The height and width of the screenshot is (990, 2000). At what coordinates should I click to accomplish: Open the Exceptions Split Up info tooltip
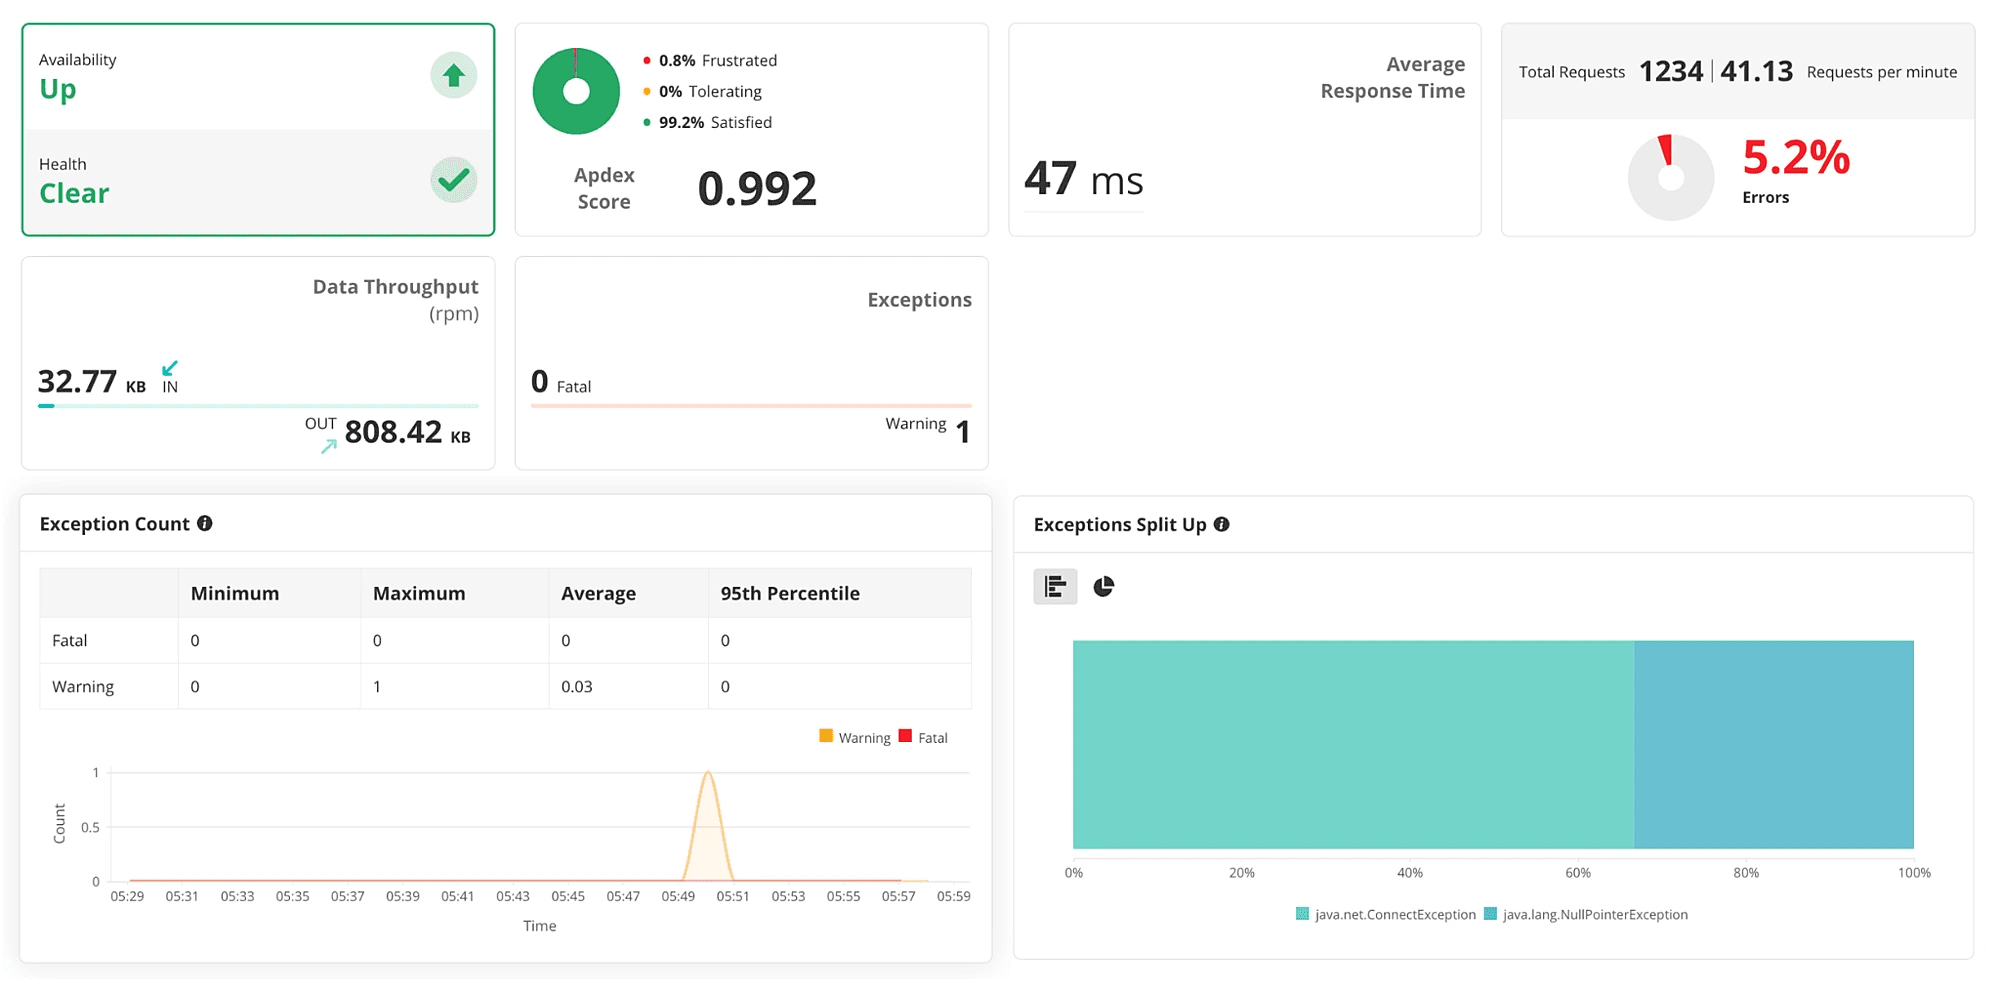pos(1222,524)
